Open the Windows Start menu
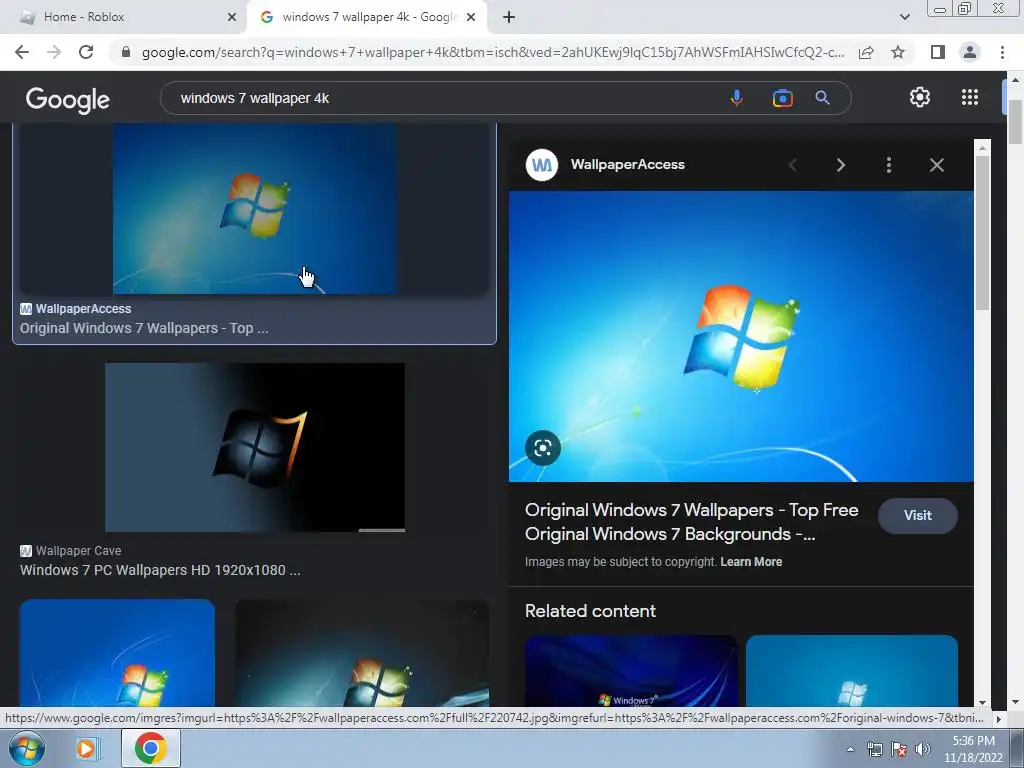The height and width of the screenshot is (768, 1024). 27,748
